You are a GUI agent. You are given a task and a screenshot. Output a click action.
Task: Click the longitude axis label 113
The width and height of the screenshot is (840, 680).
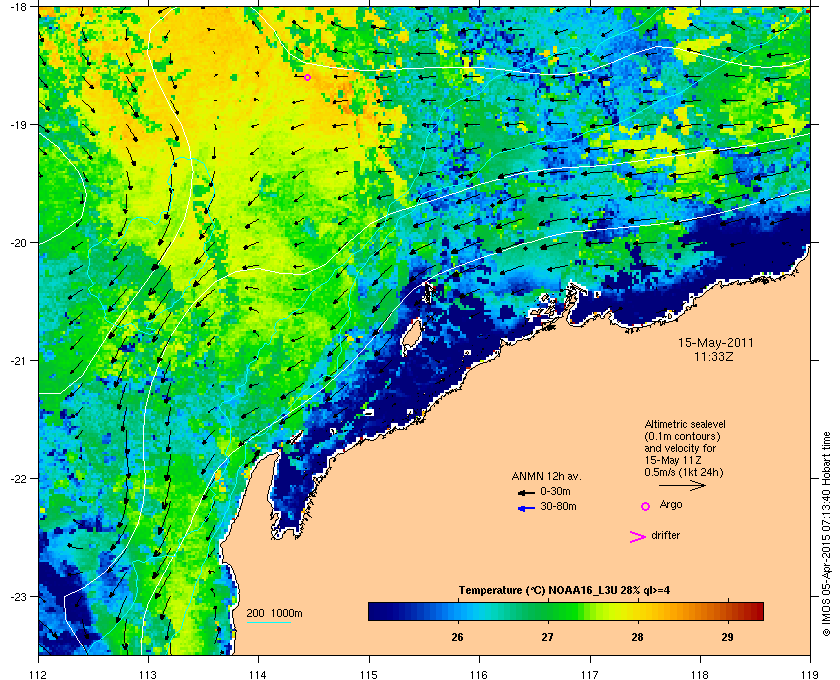148,675
